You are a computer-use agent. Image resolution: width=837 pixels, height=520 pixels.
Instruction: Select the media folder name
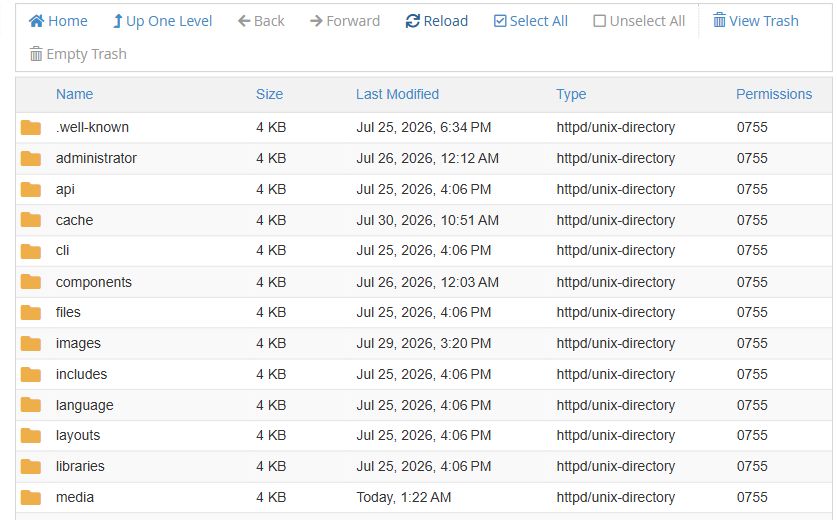pos(75,497)
